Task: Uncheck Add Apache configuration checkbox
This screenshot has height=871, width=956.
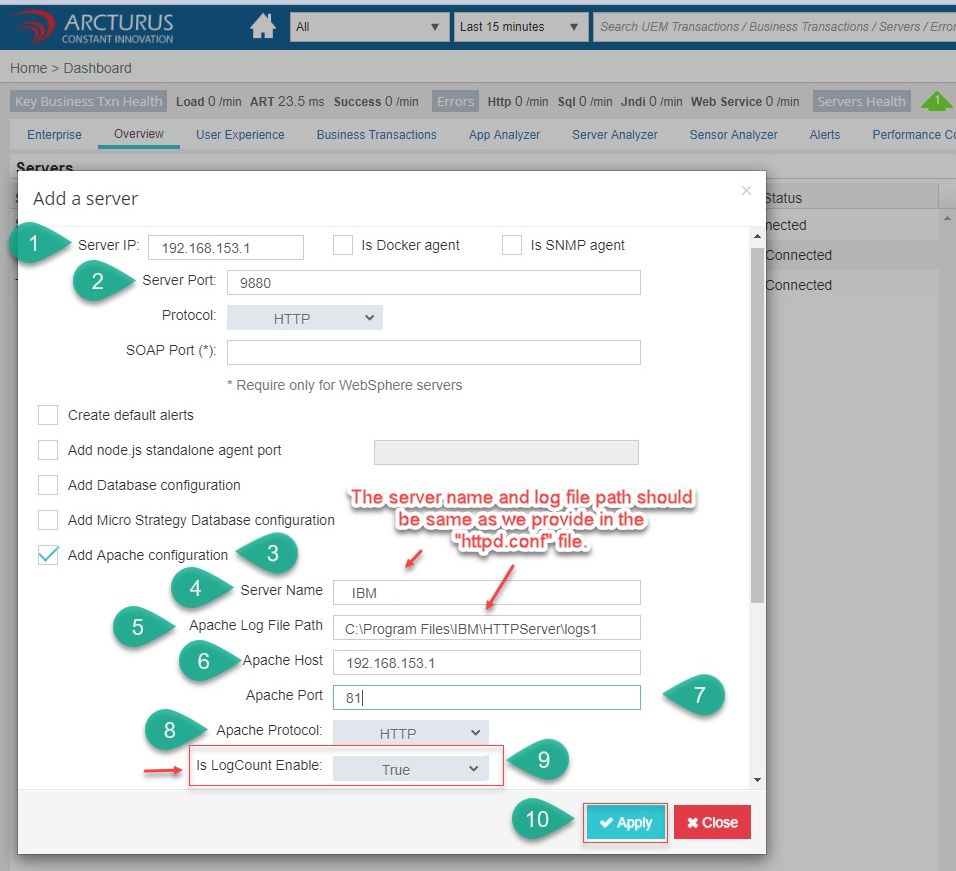Action: (48, 555)
